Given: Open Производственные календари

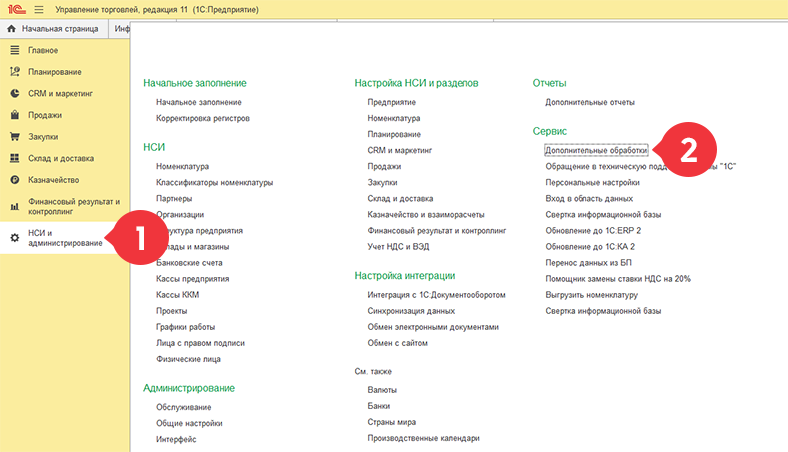Looking at the screenshot, I should (423, 438).
